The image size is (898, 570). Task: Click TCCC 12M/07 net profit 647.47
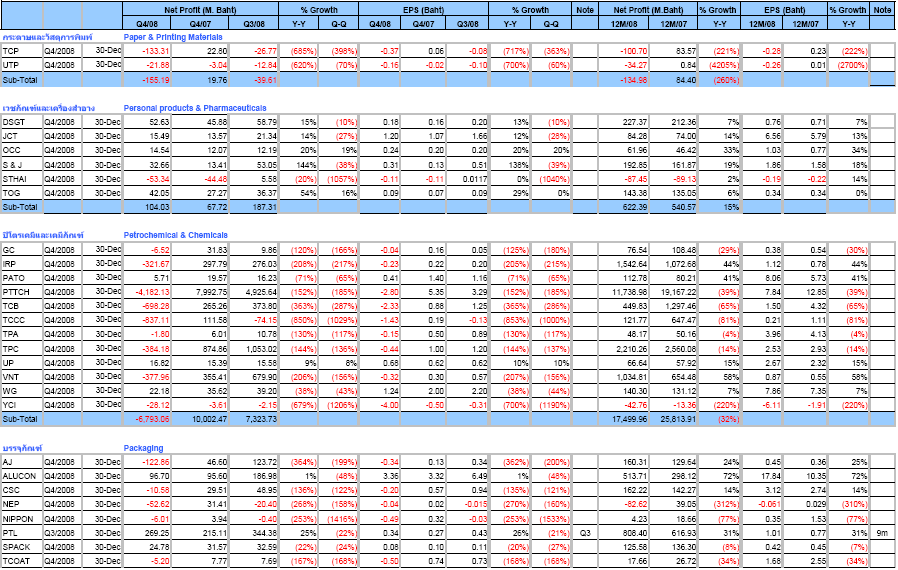[674, 320]
